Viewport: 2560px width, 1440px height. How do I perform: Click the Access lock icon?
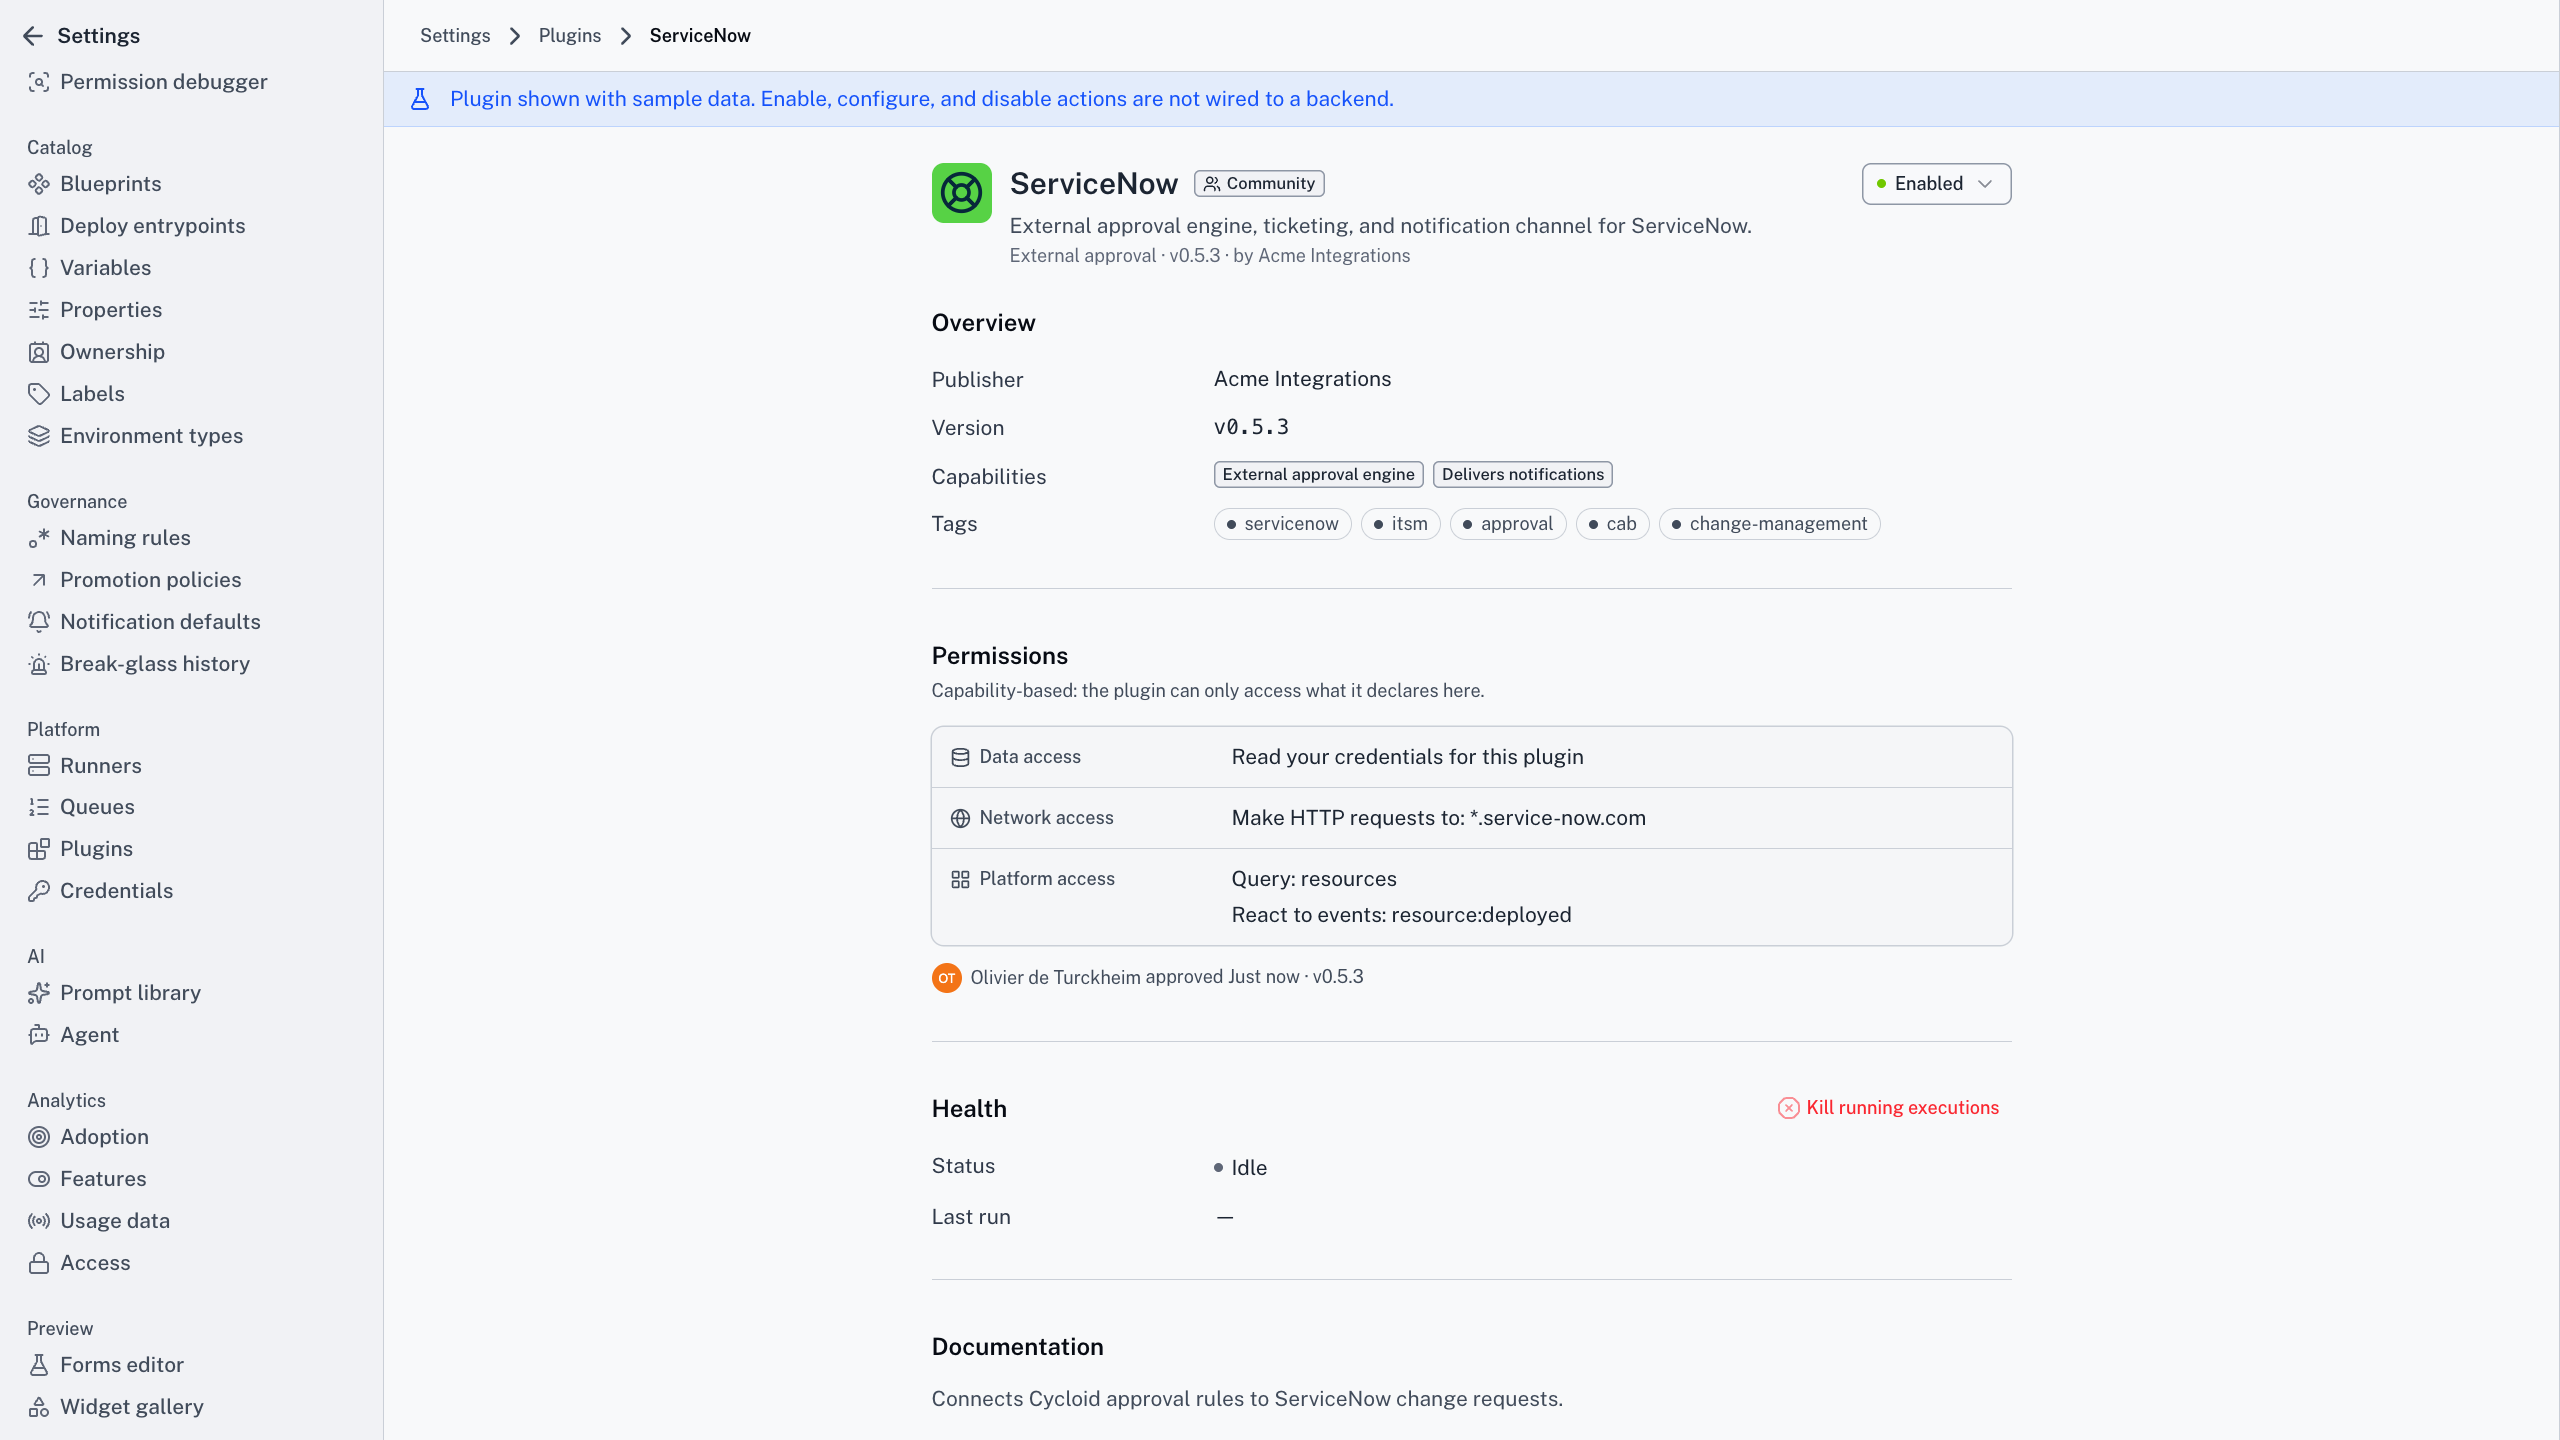point(39,1263)
